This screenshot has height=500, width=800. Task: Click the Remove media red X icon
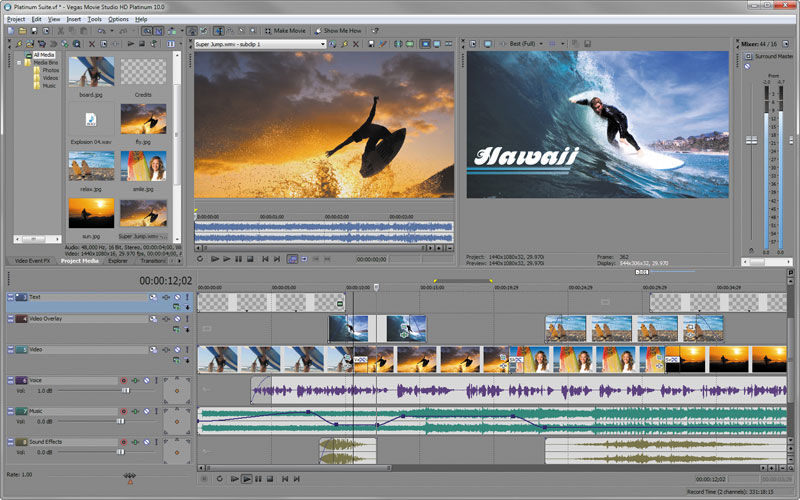pos(91,44)
